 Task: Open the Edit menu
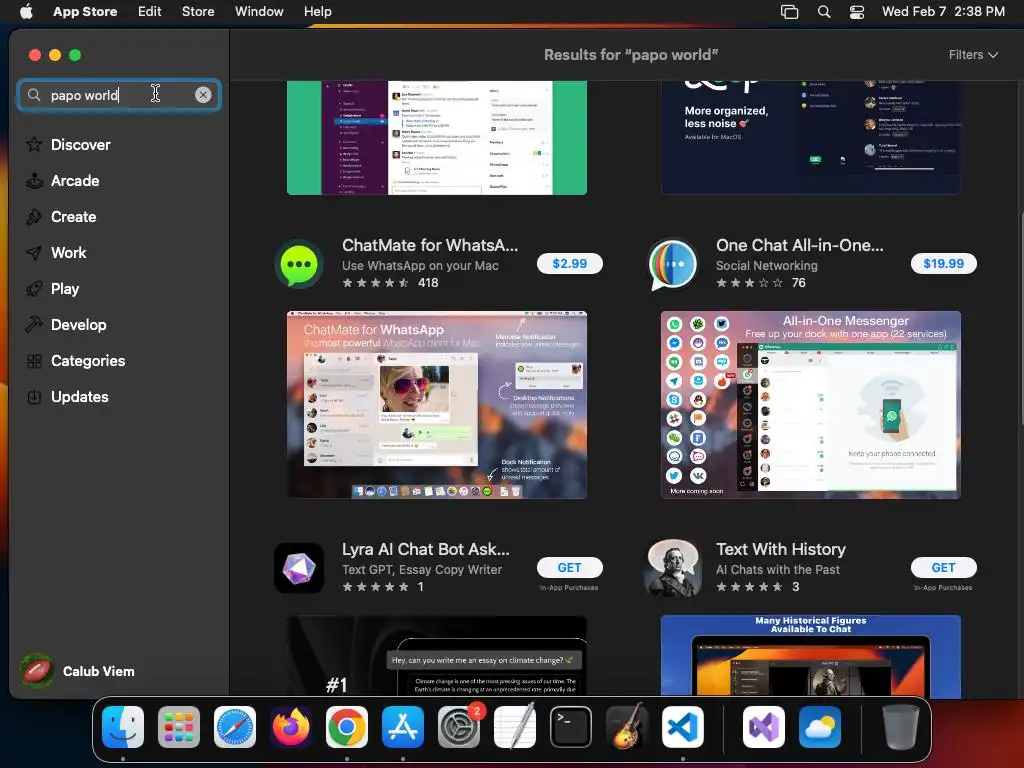click(150, 11)
